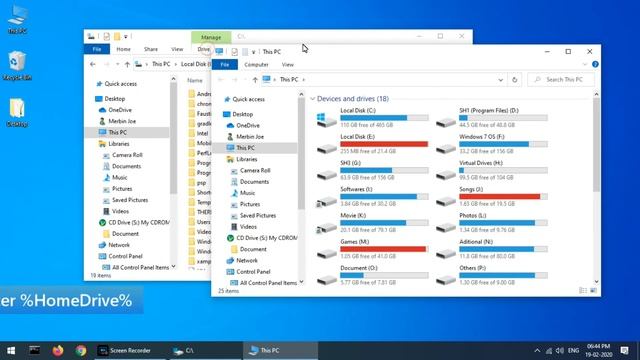Open Computer ribbon tab

click(256, 64)
